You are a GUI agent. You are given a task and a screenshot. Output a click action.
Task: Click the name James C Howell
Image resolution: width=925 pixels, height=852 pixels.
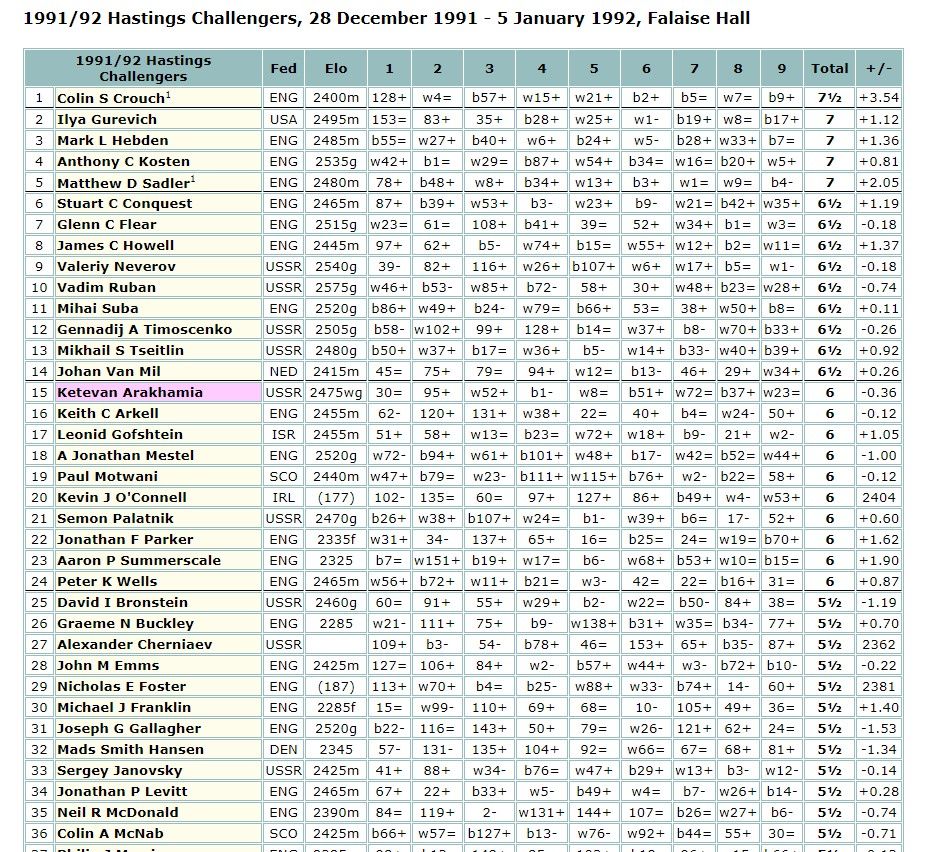116,245
